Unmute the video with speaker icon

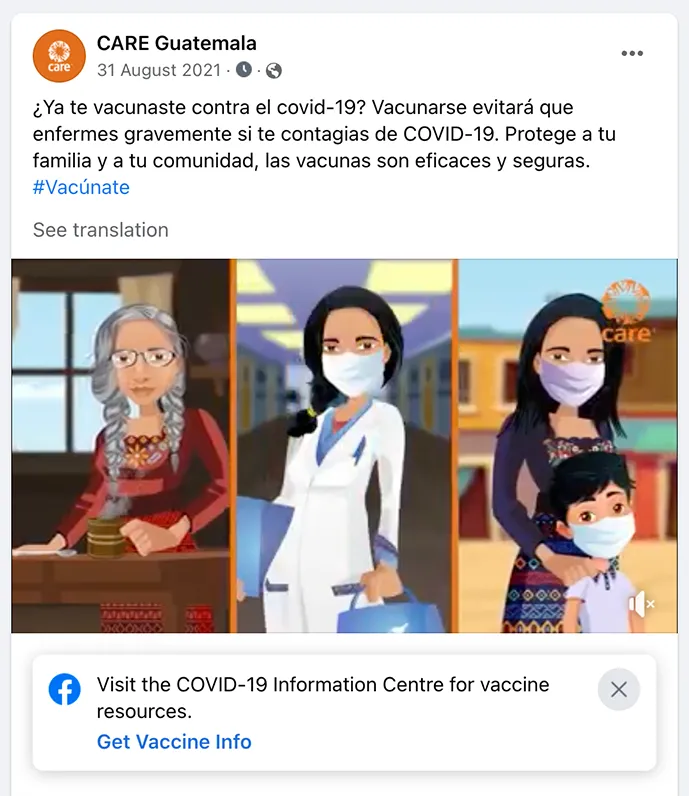tap(641, 604)
